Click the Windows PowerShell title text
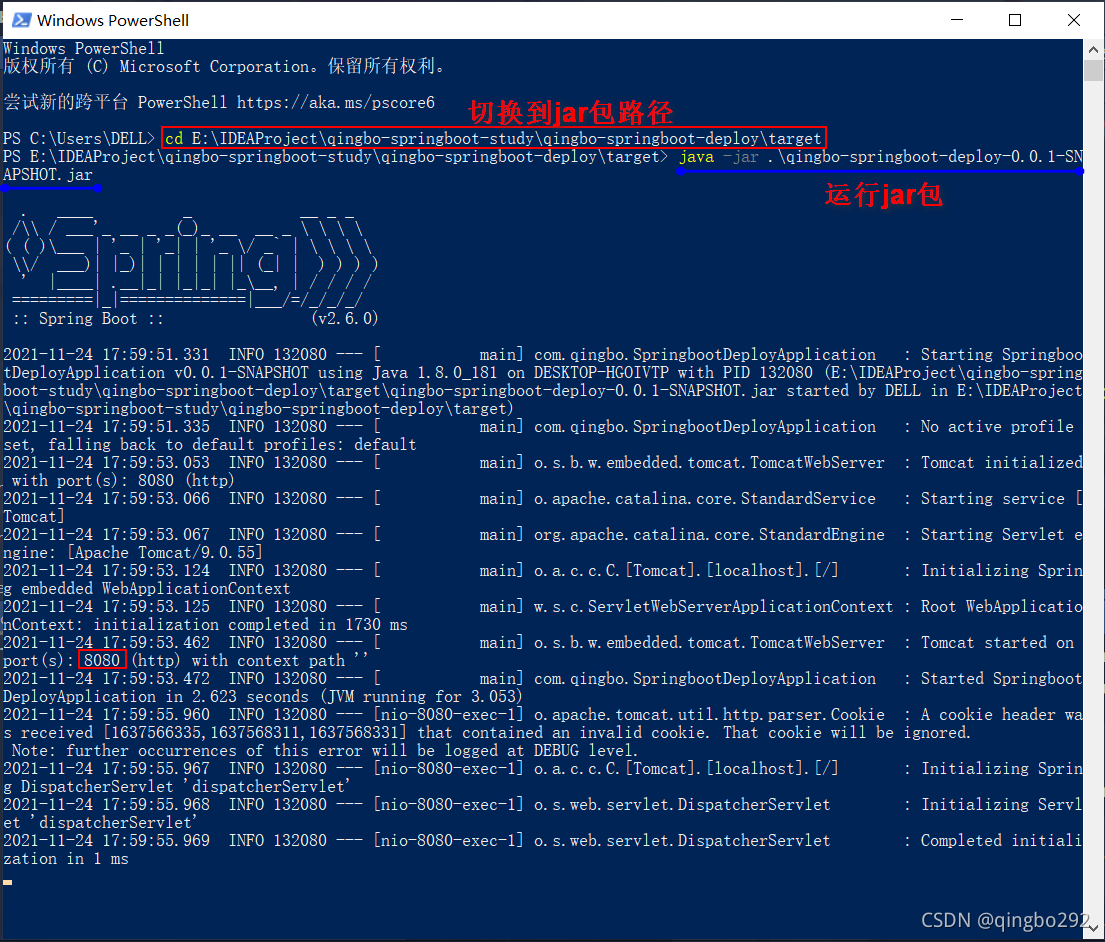Screen dimensions: 1105x942 tap(113, 20)
